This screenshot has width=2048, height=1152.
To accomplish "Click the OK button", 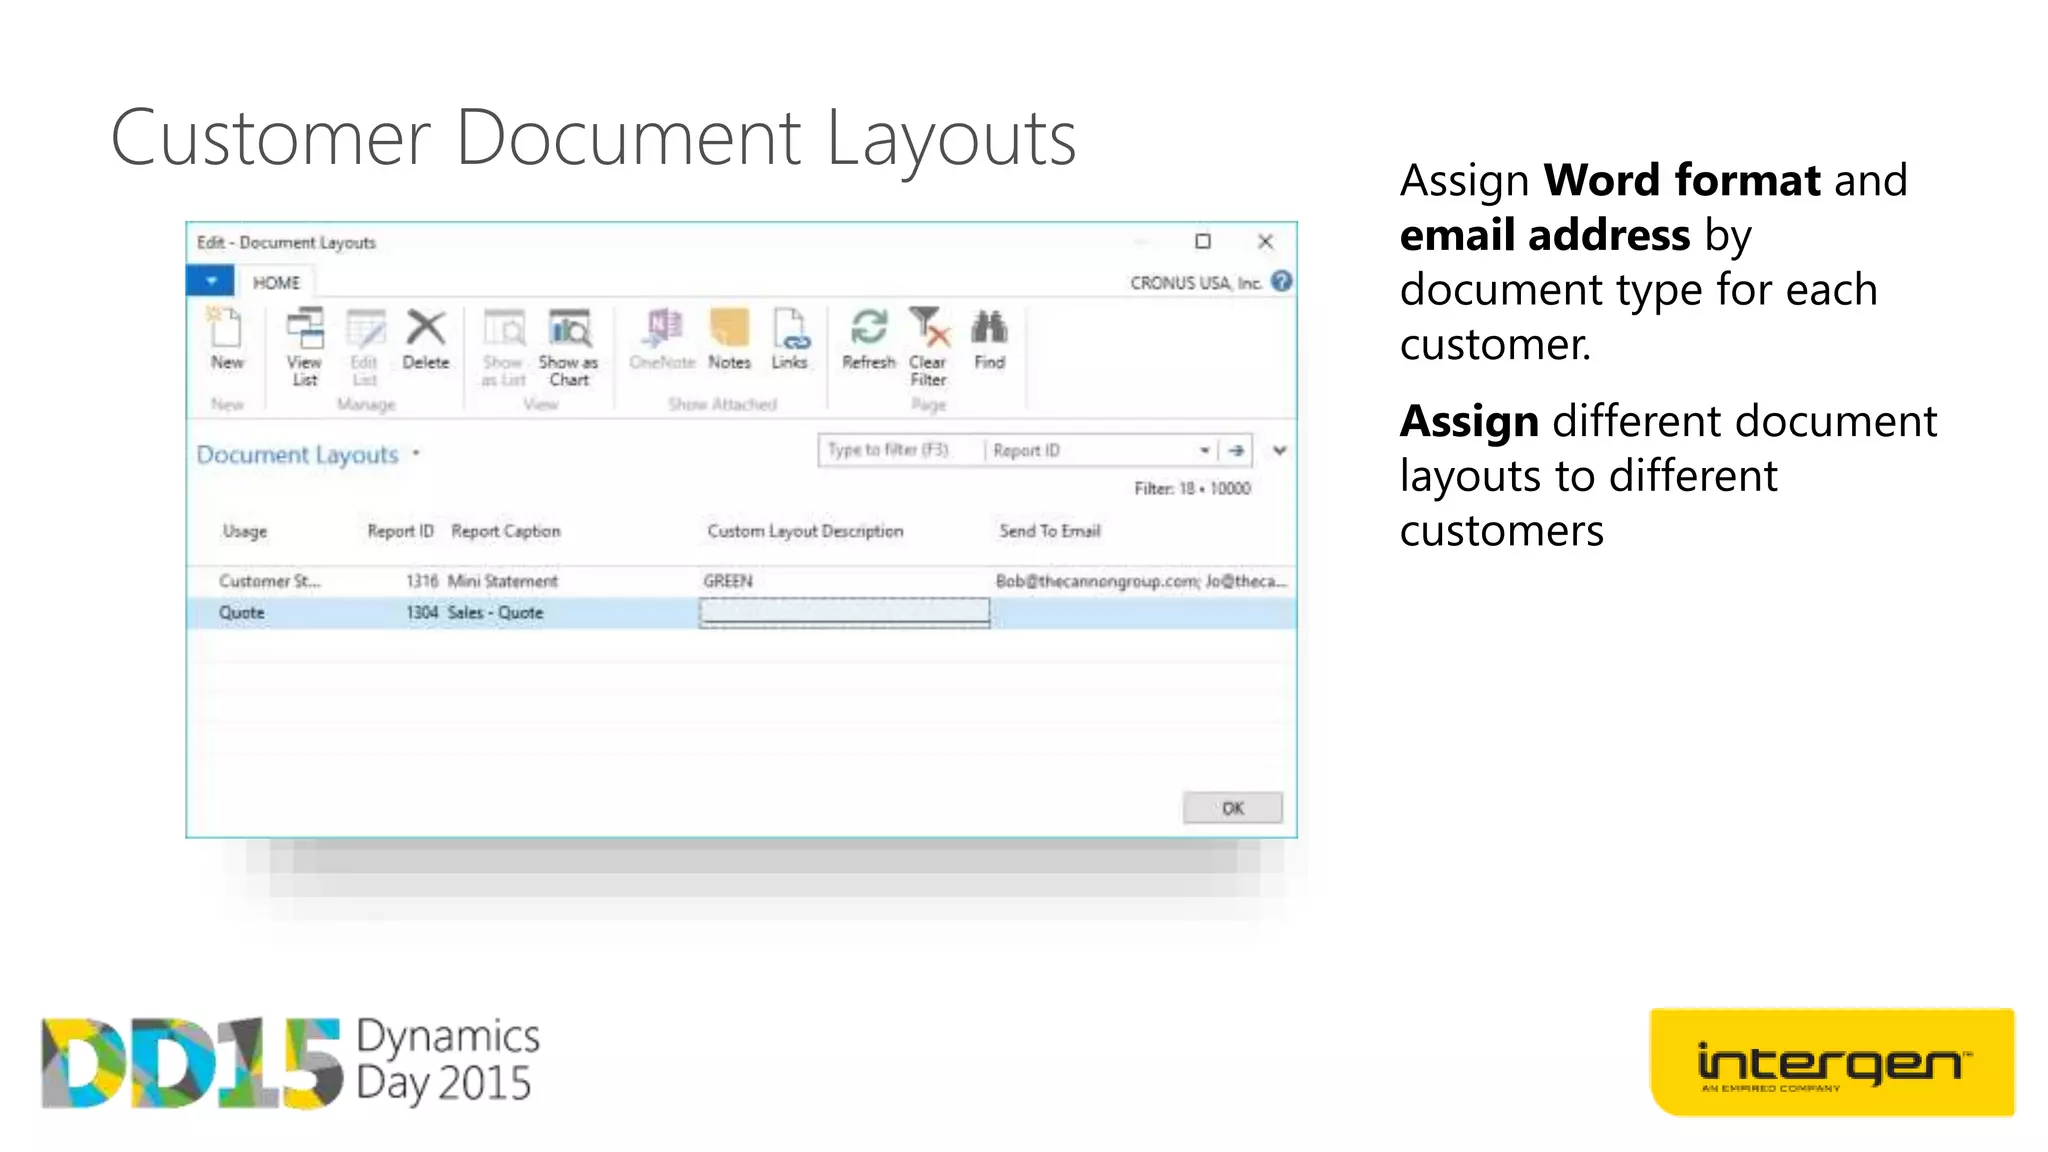I will coord(1232,808).
